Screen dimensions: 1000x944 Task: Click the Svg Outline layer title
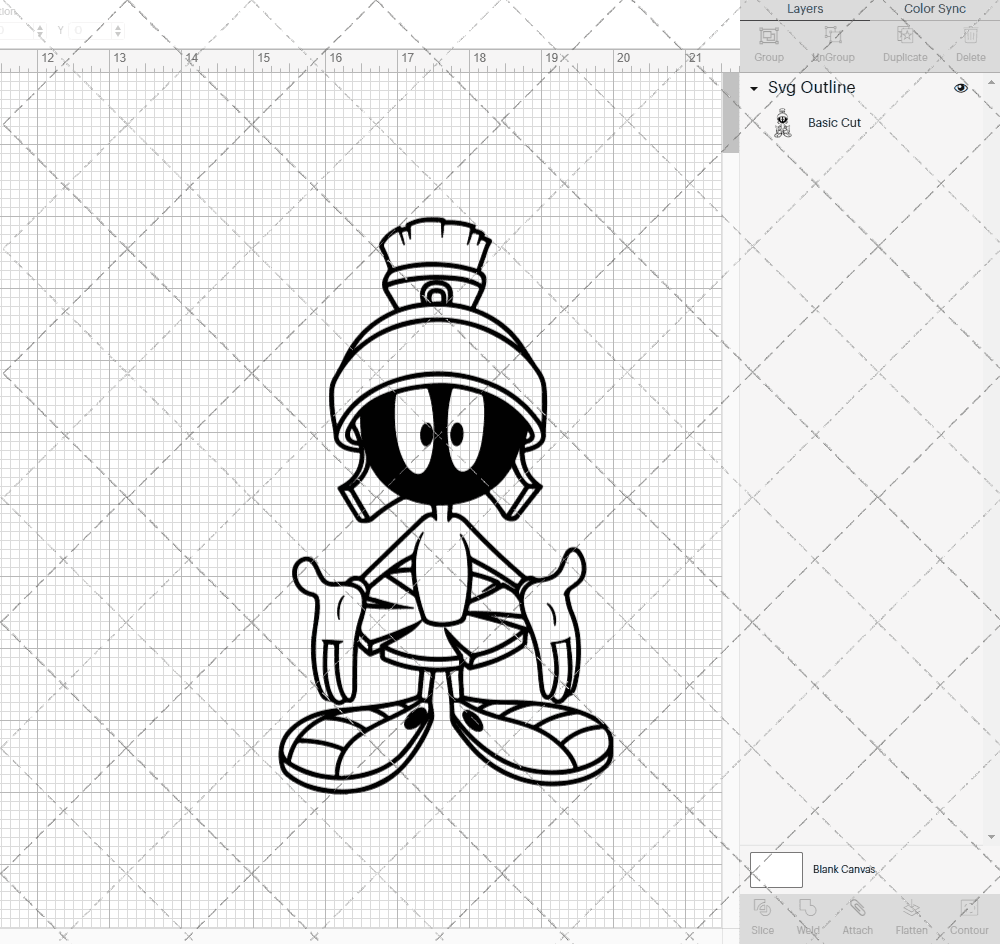(811, 87)
